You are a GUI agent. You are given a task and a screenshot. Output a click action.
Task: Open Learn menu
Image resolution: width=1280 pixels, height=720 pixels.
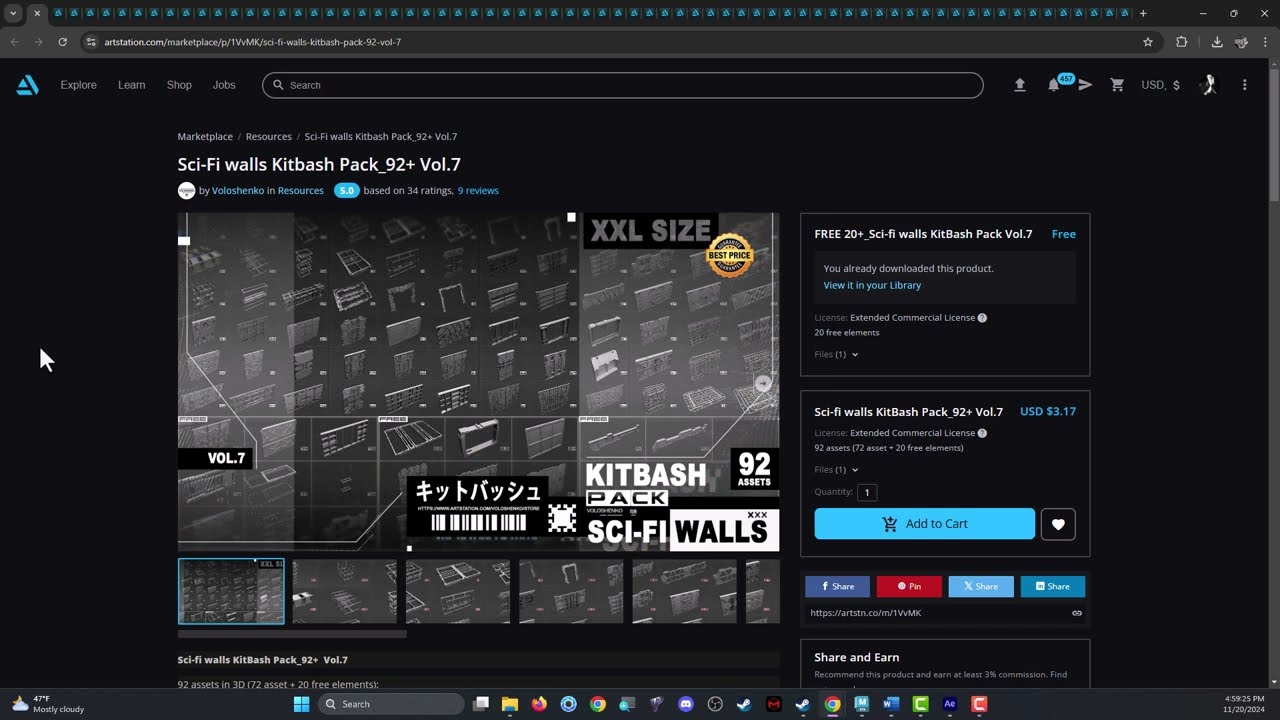(x=131, y=85)
